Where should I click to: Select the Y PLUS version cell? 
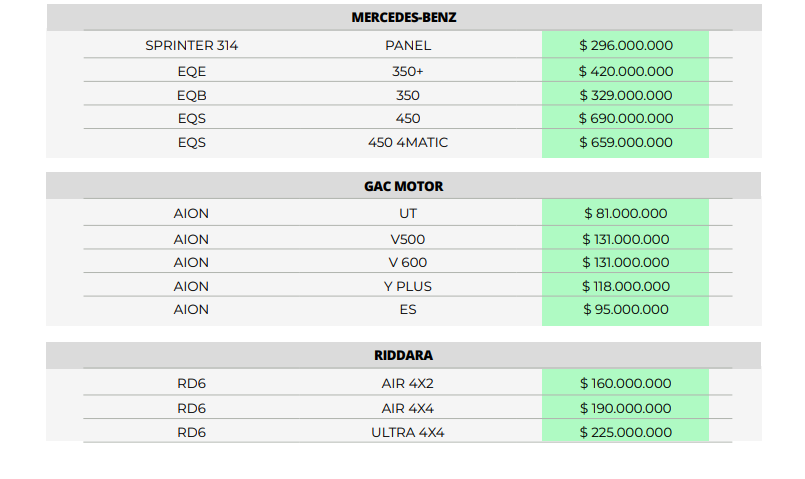point(408,286)
